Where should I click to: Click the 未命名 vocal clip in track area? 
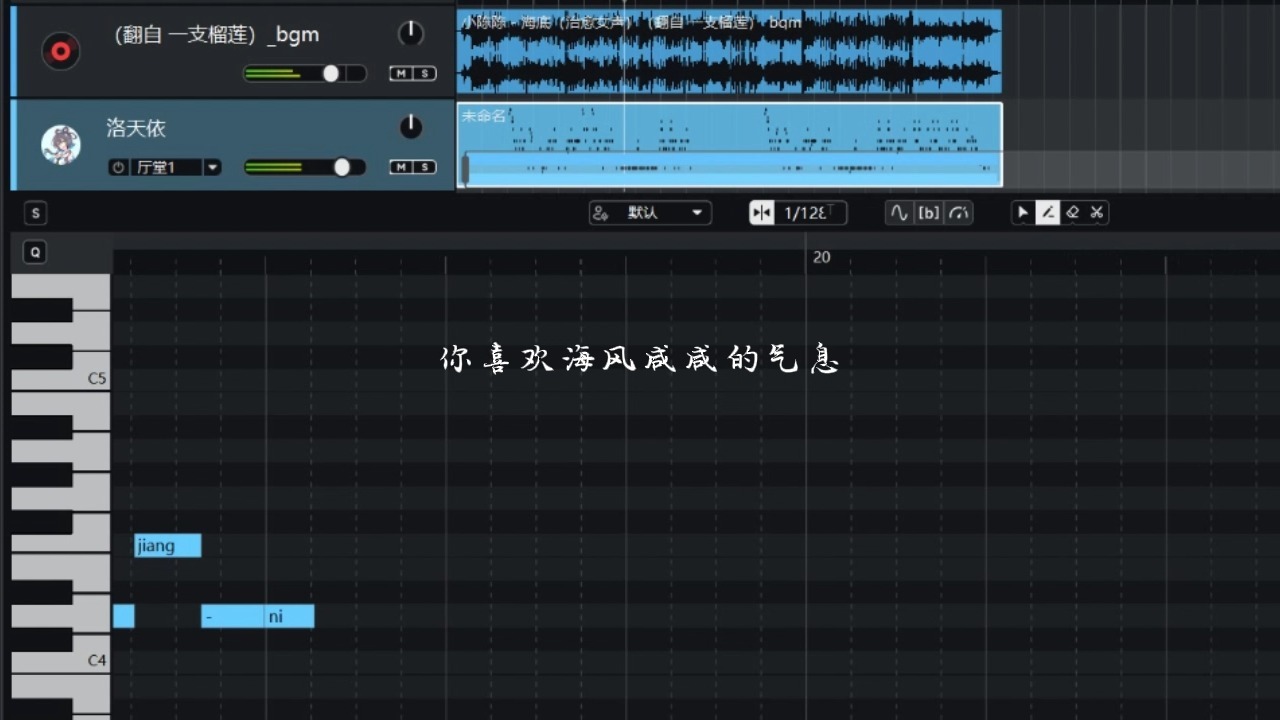pyautogui.click(x=729, y=145)
